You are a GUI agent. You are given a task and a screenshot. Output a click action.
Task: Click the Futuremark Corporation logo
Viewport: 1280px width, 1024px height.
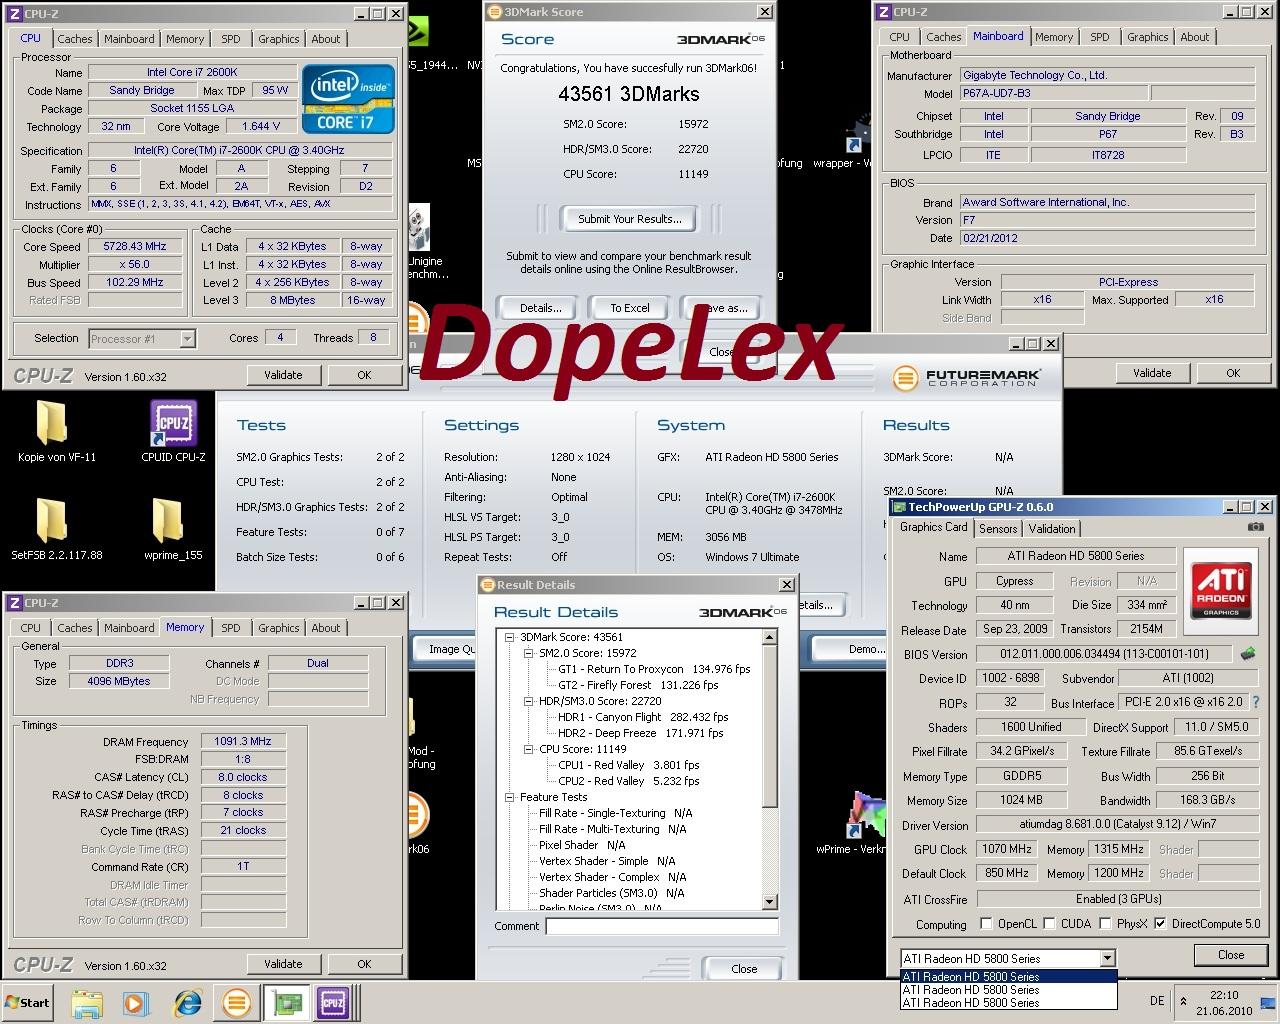(x=966, y=379)
